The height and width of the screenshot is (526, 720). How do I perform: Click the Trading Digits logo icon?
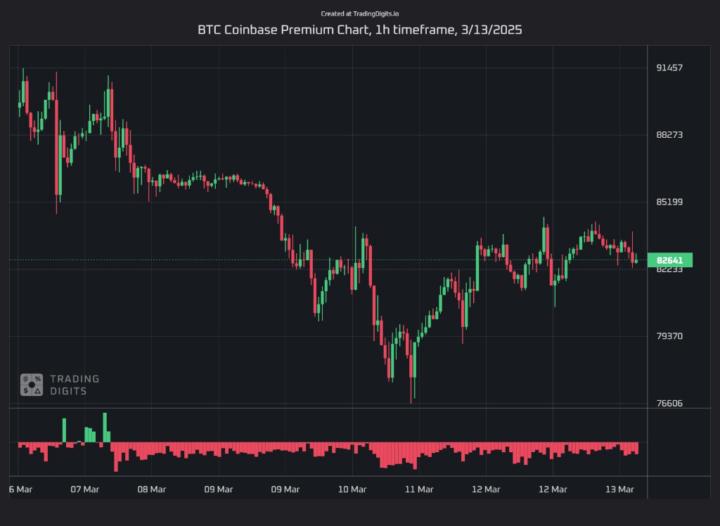31,384
